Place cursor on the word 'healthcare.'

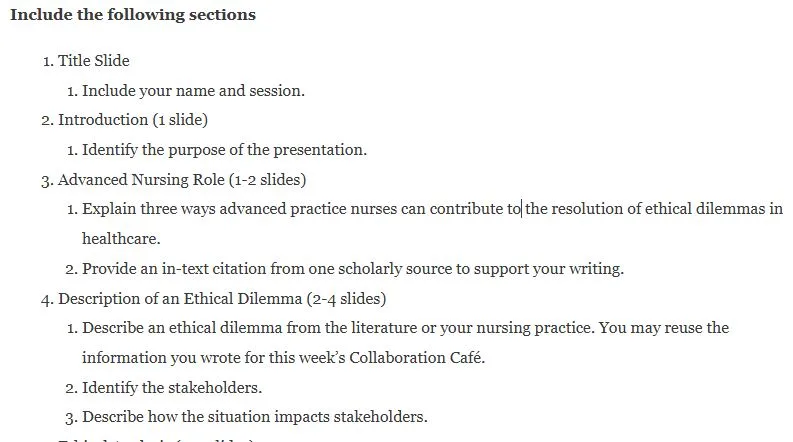click(121, 239)
